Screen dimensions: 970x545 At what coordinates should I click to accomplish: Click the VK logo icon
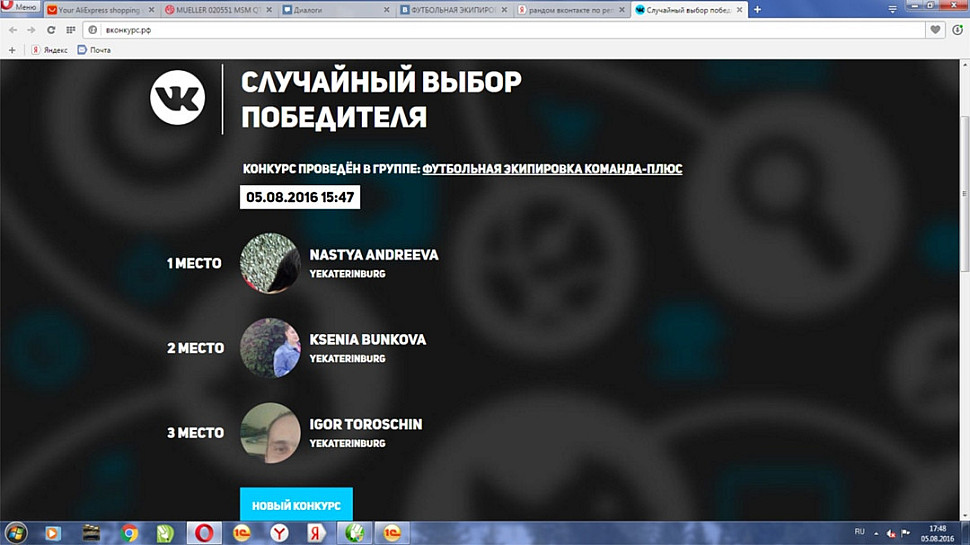pos(177,98)
